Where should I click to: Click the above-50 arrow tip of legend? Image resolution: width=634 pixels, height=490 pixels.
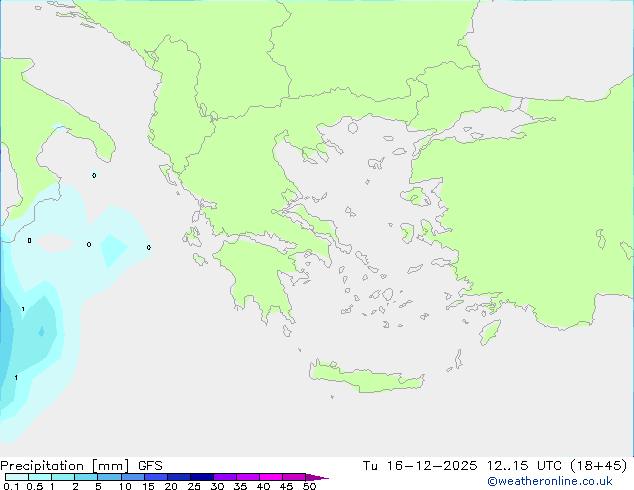pyautogui.click(x=317, y=477)
